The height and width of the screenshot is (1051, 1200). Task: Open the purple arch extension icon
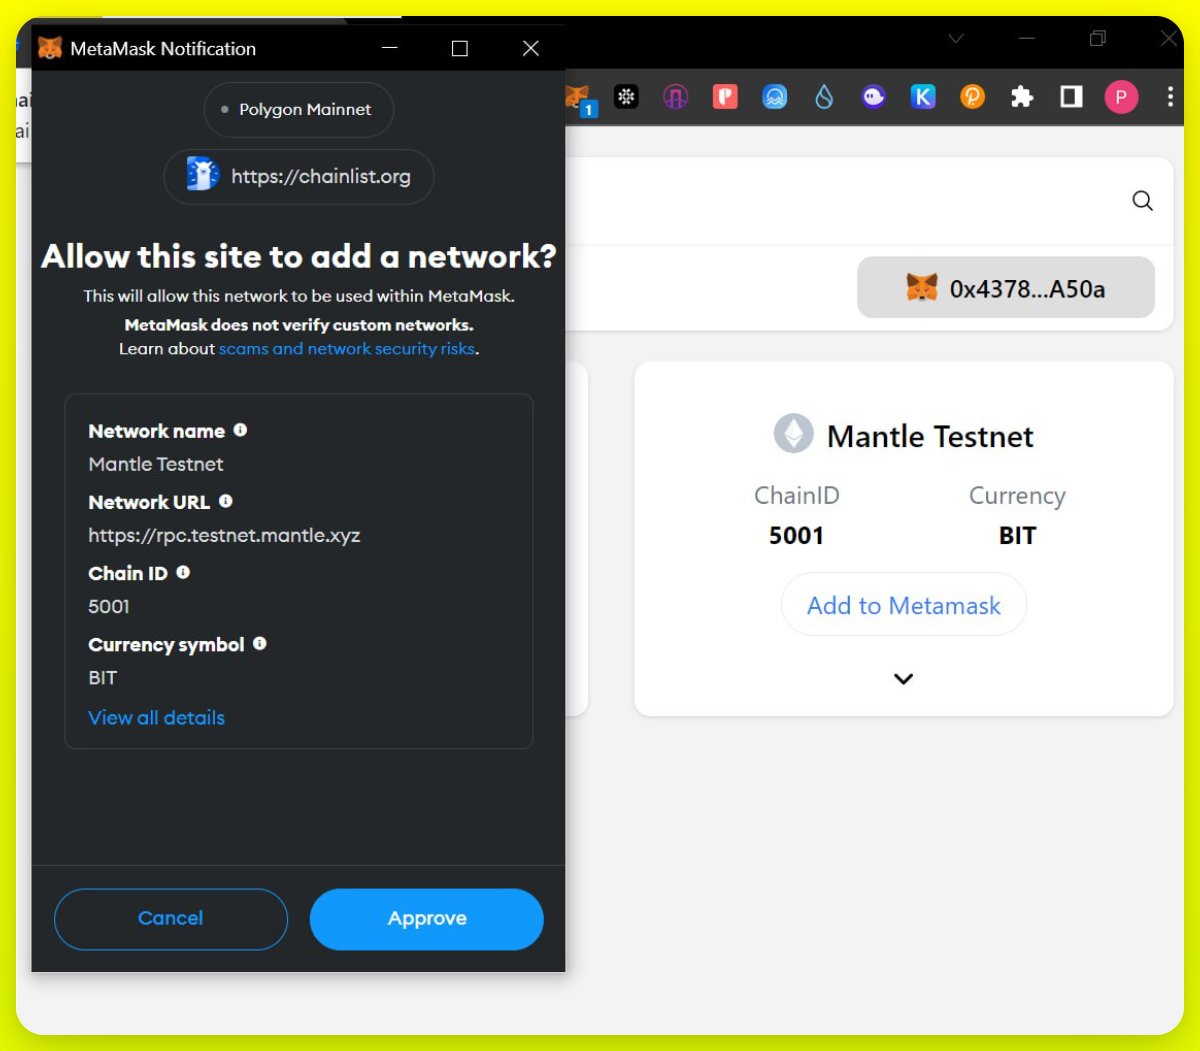pos(676,97)
